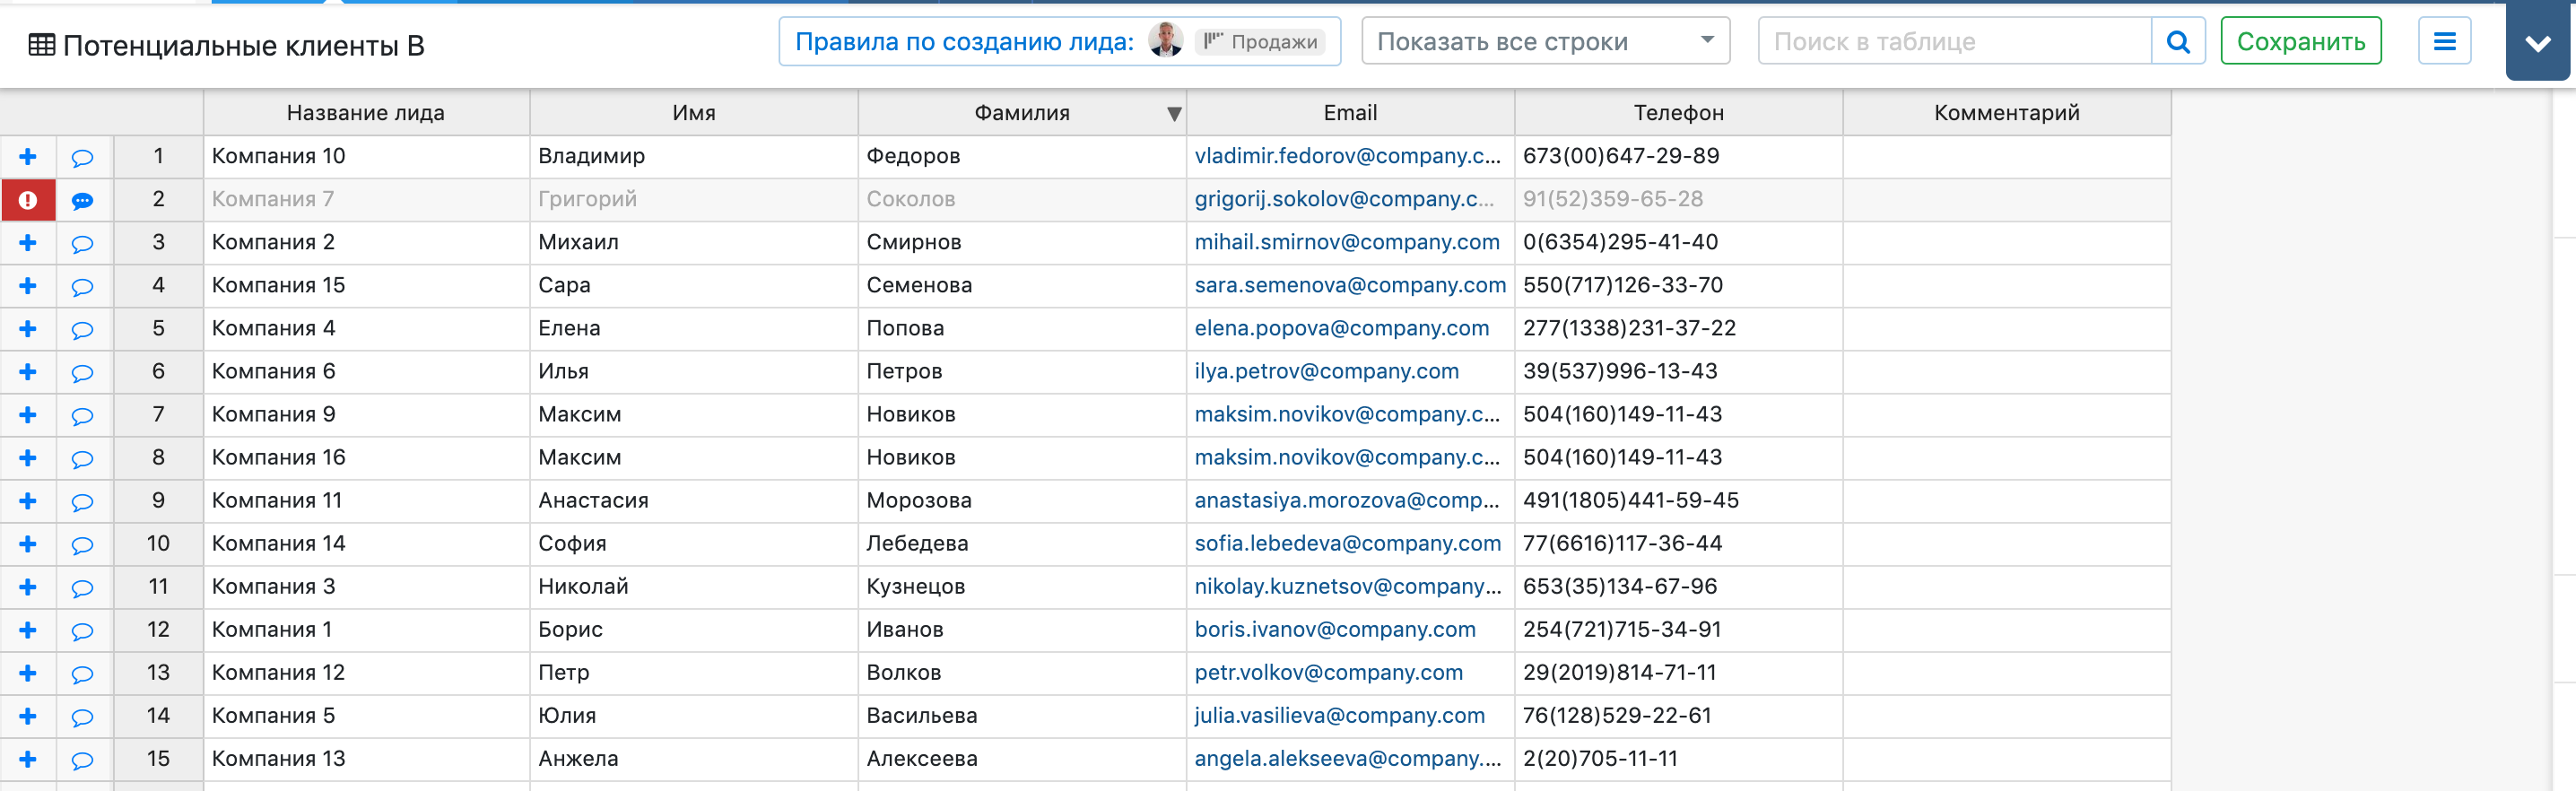Click the red error icon in row 2
Screen dimensions: 2576x791
tap(28, 200)
